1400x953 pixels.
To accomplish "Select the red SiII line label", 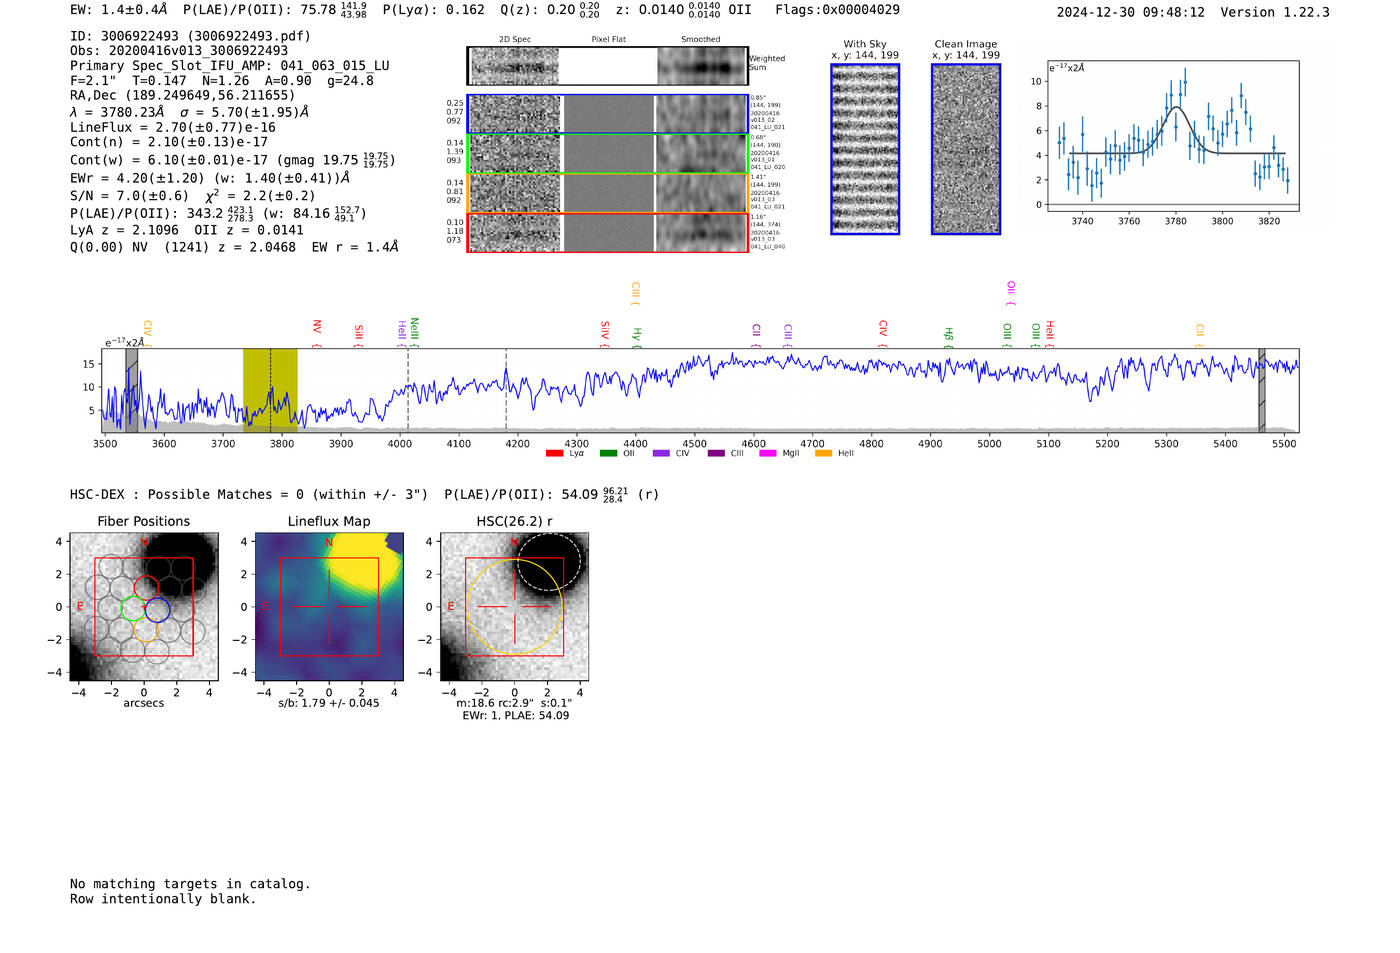I will coord(359,335).
